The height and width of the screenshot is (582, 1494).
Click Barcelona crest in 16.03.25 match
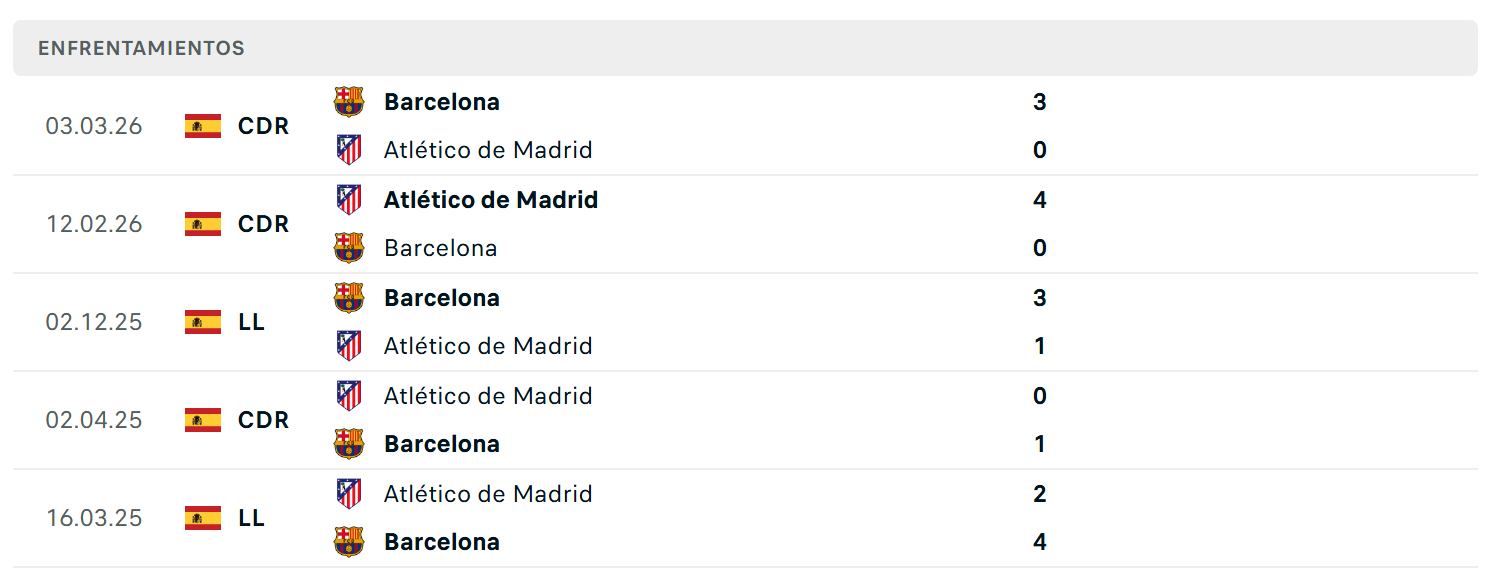[349, 542]
